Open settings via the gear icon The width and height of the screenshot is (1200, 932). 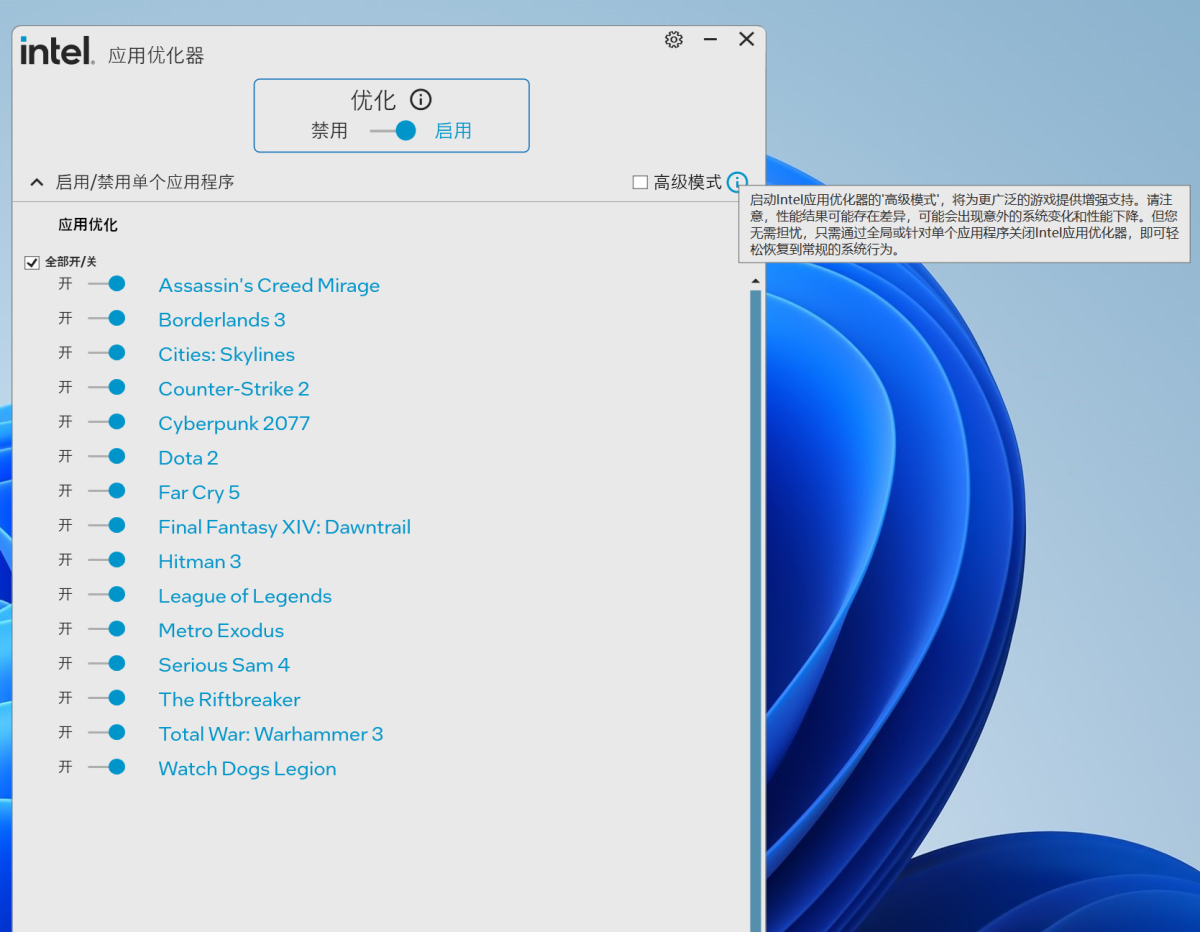674,39
